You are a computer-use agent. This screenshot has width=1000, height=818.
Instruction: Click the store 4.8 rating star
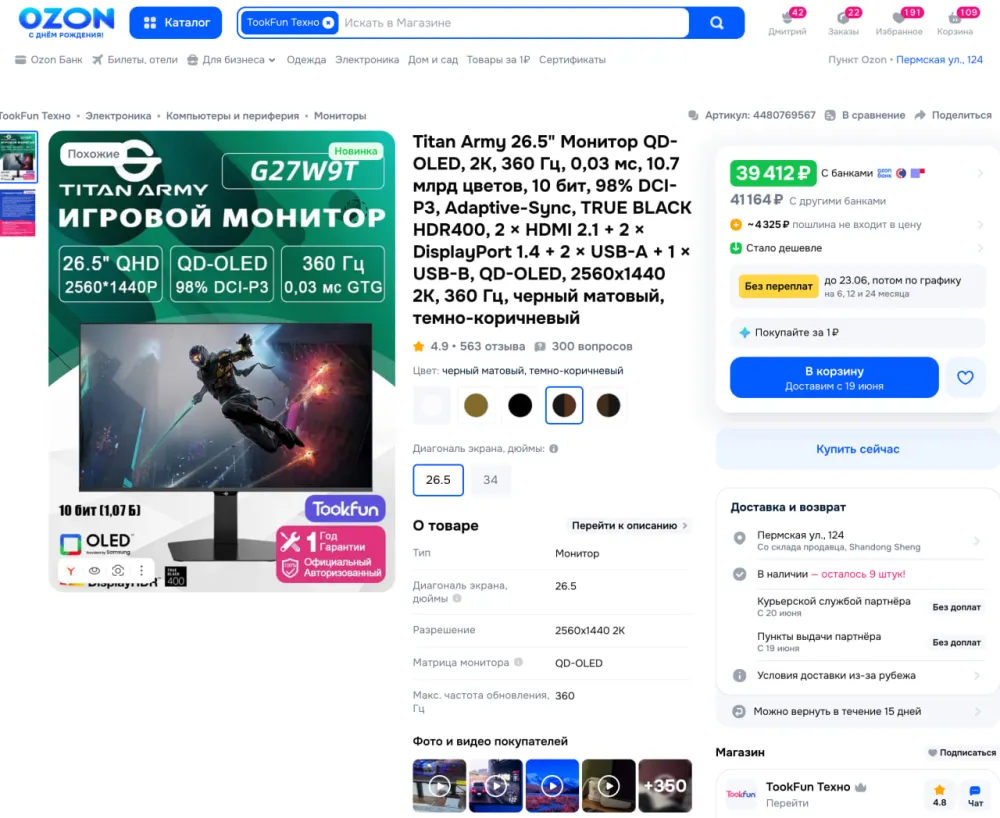(939, 791)
